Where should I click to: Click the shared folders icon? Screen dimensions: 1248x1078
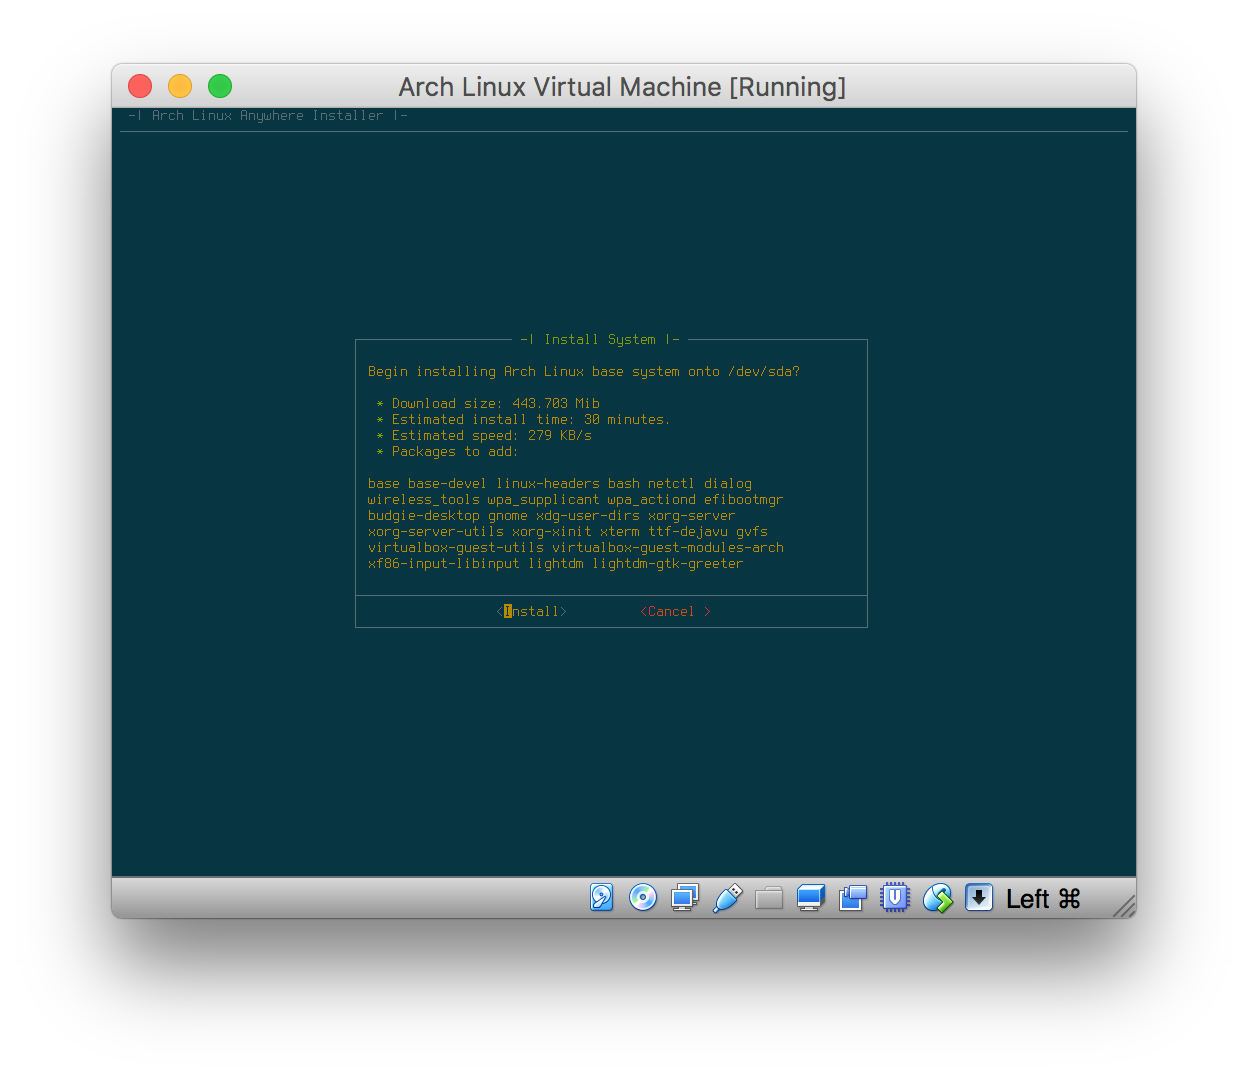click(769, 897)
